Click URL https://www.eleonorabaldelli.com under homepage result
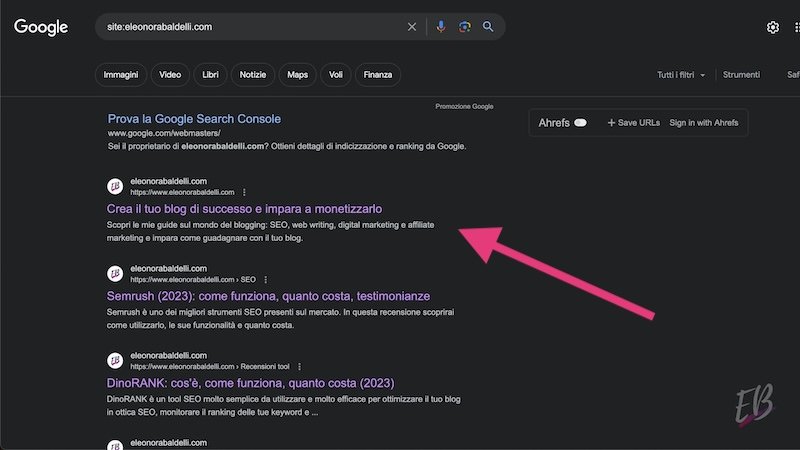Screen dimensions: 800x450 182,192
